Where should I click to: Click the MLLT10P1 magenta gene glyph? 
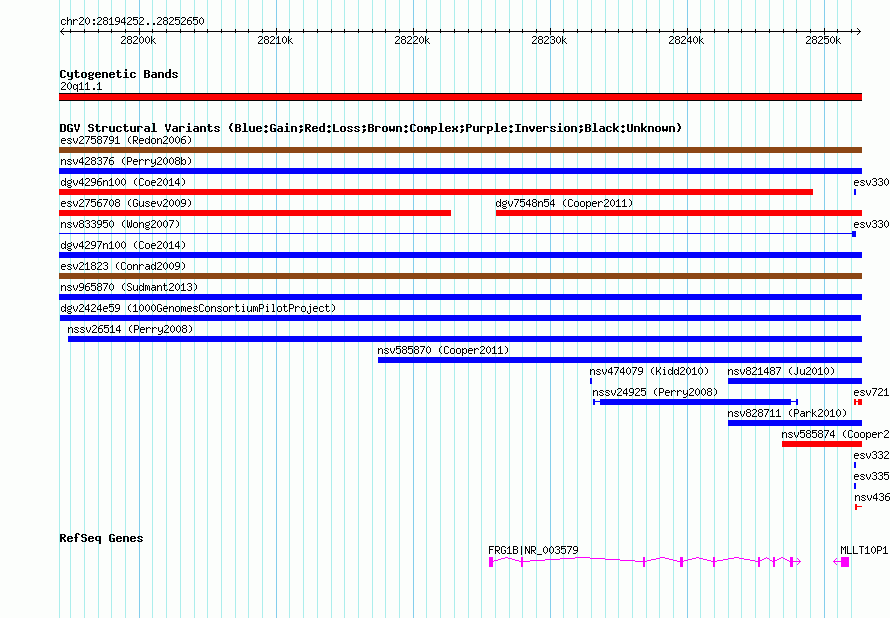(841, 562)
